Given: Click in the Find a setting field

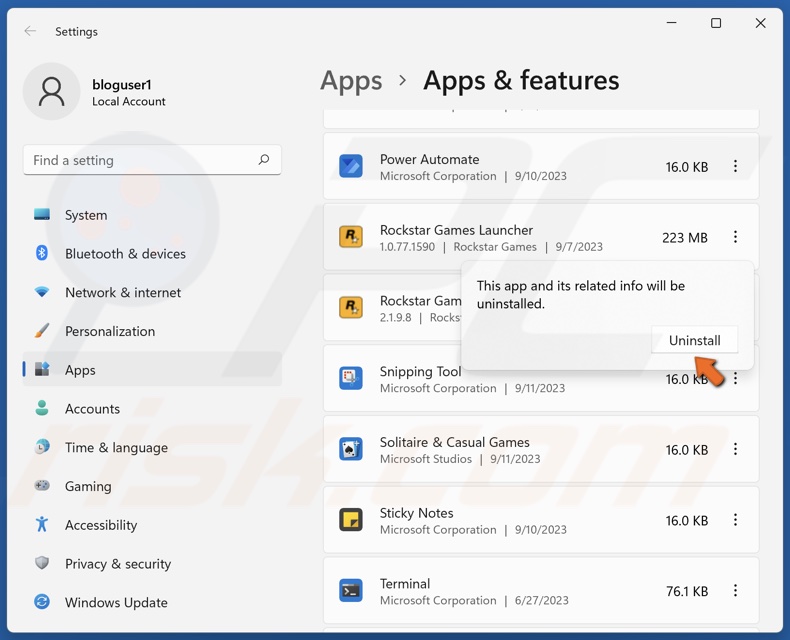Looking at the screenshot, I should [x=152, y=160].
